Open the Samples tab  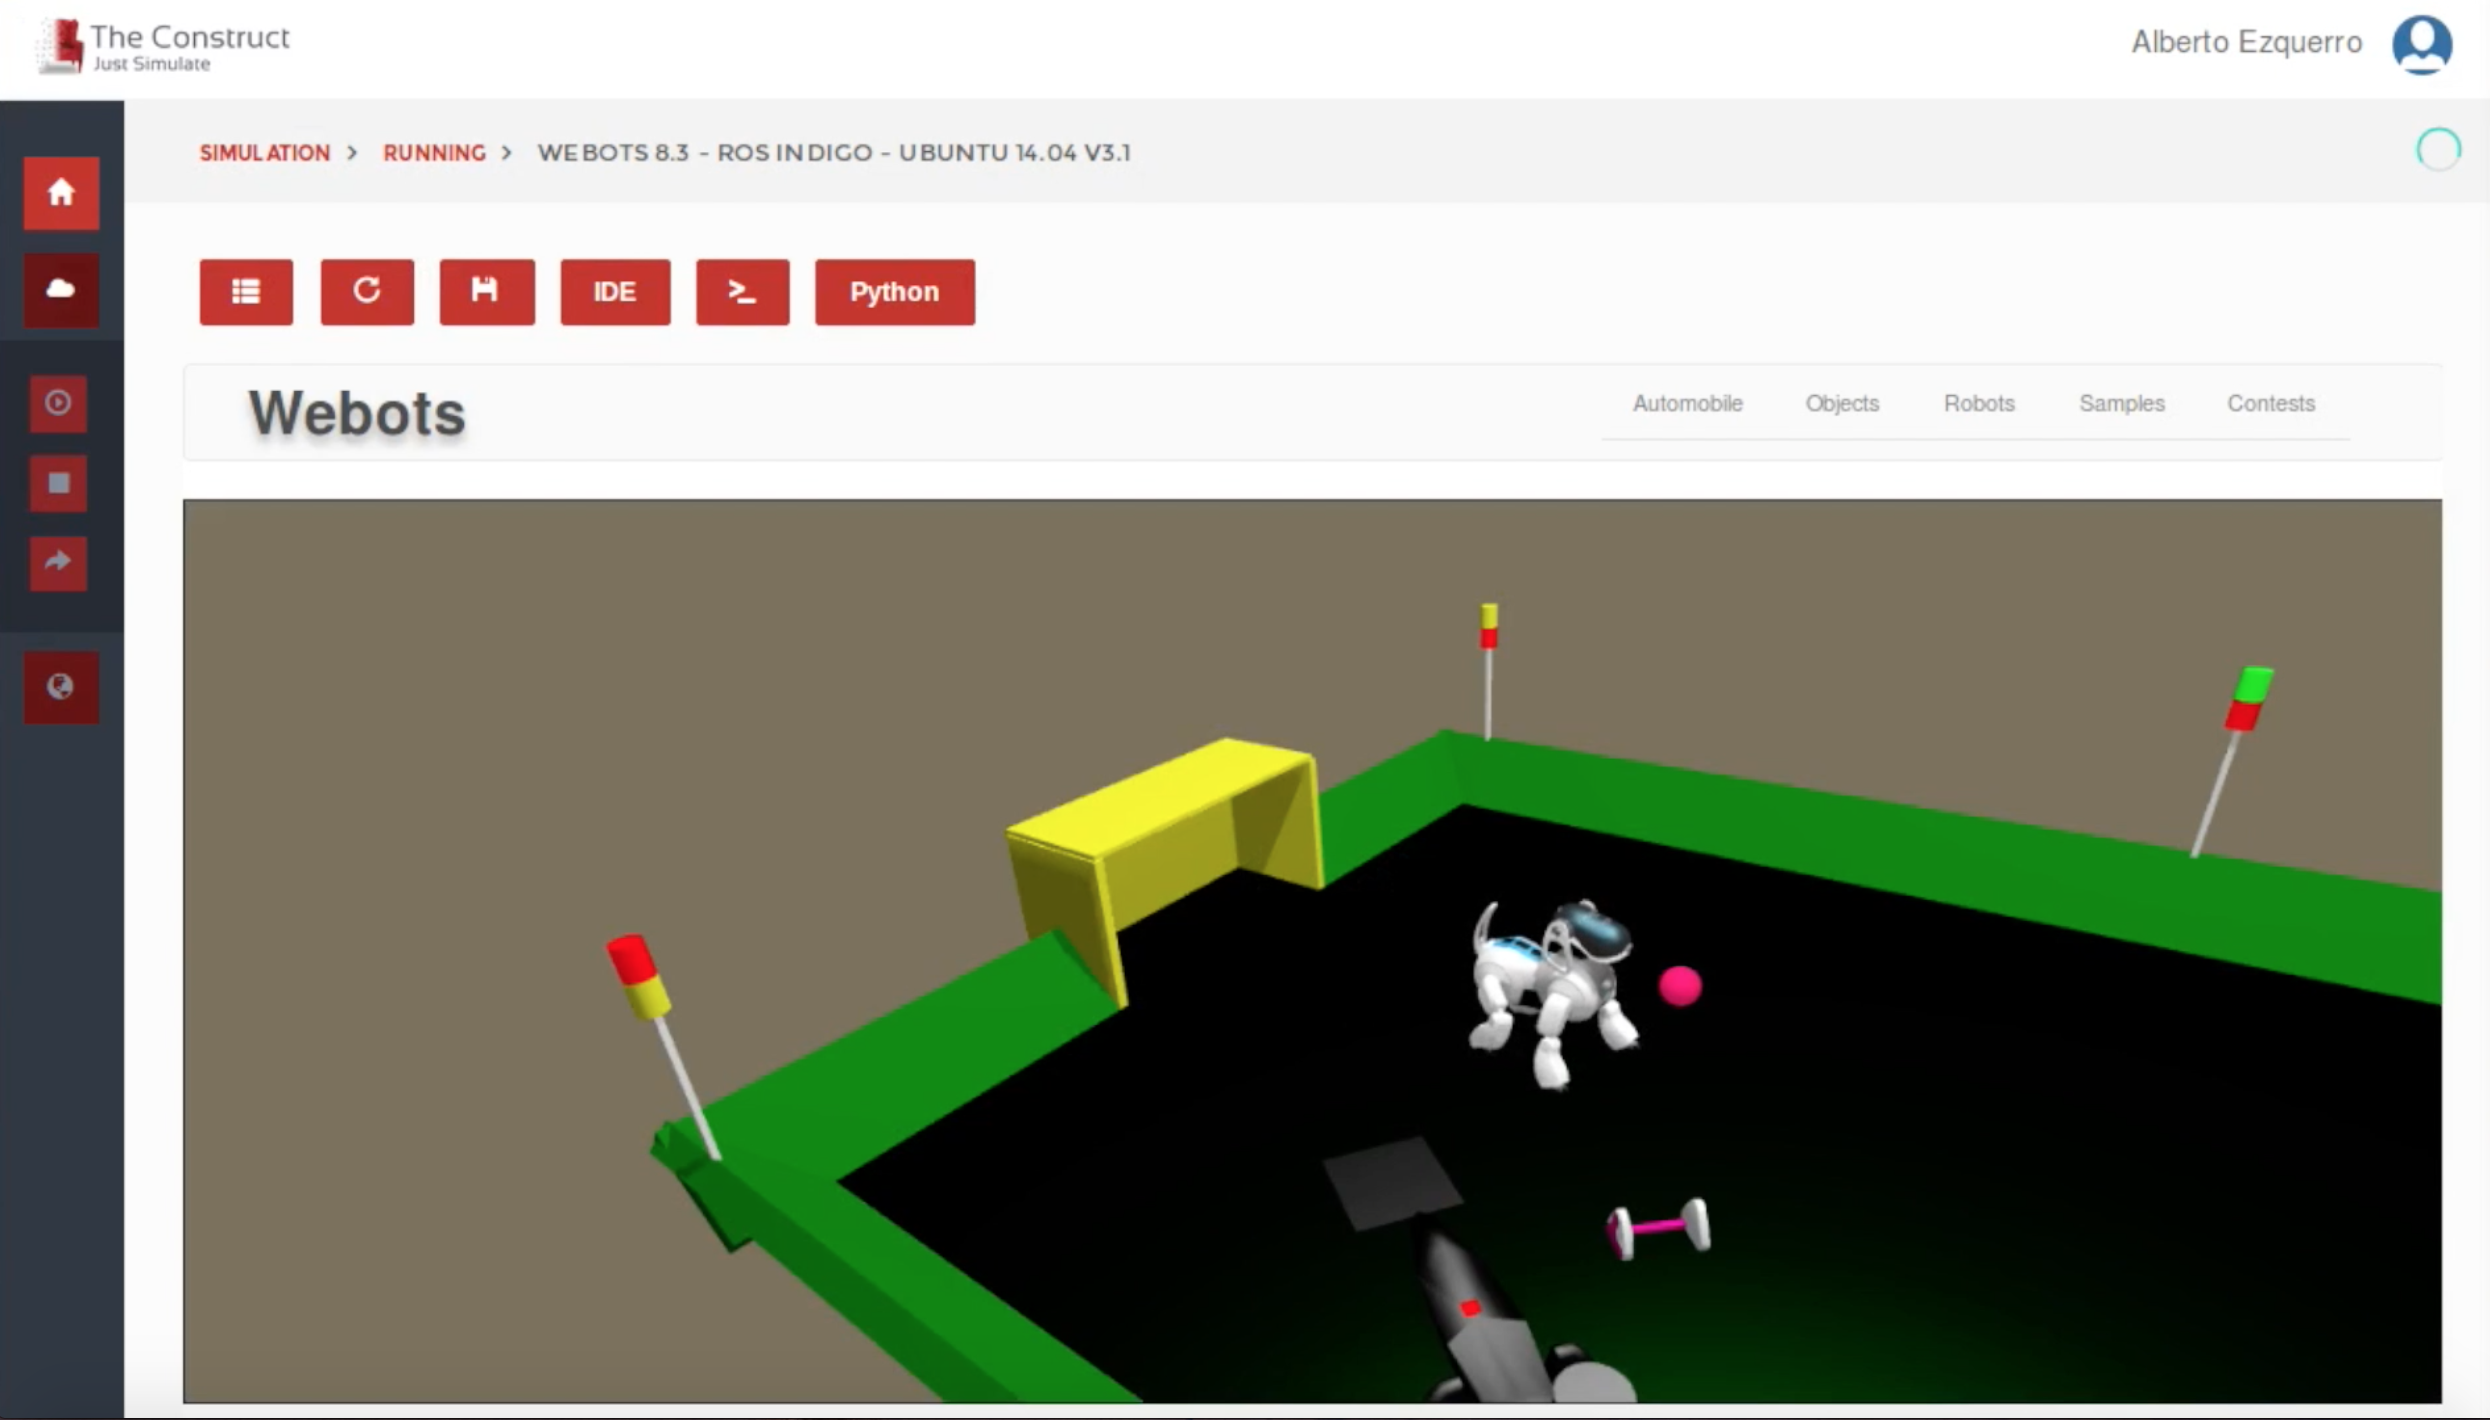tap(2122, 403)
